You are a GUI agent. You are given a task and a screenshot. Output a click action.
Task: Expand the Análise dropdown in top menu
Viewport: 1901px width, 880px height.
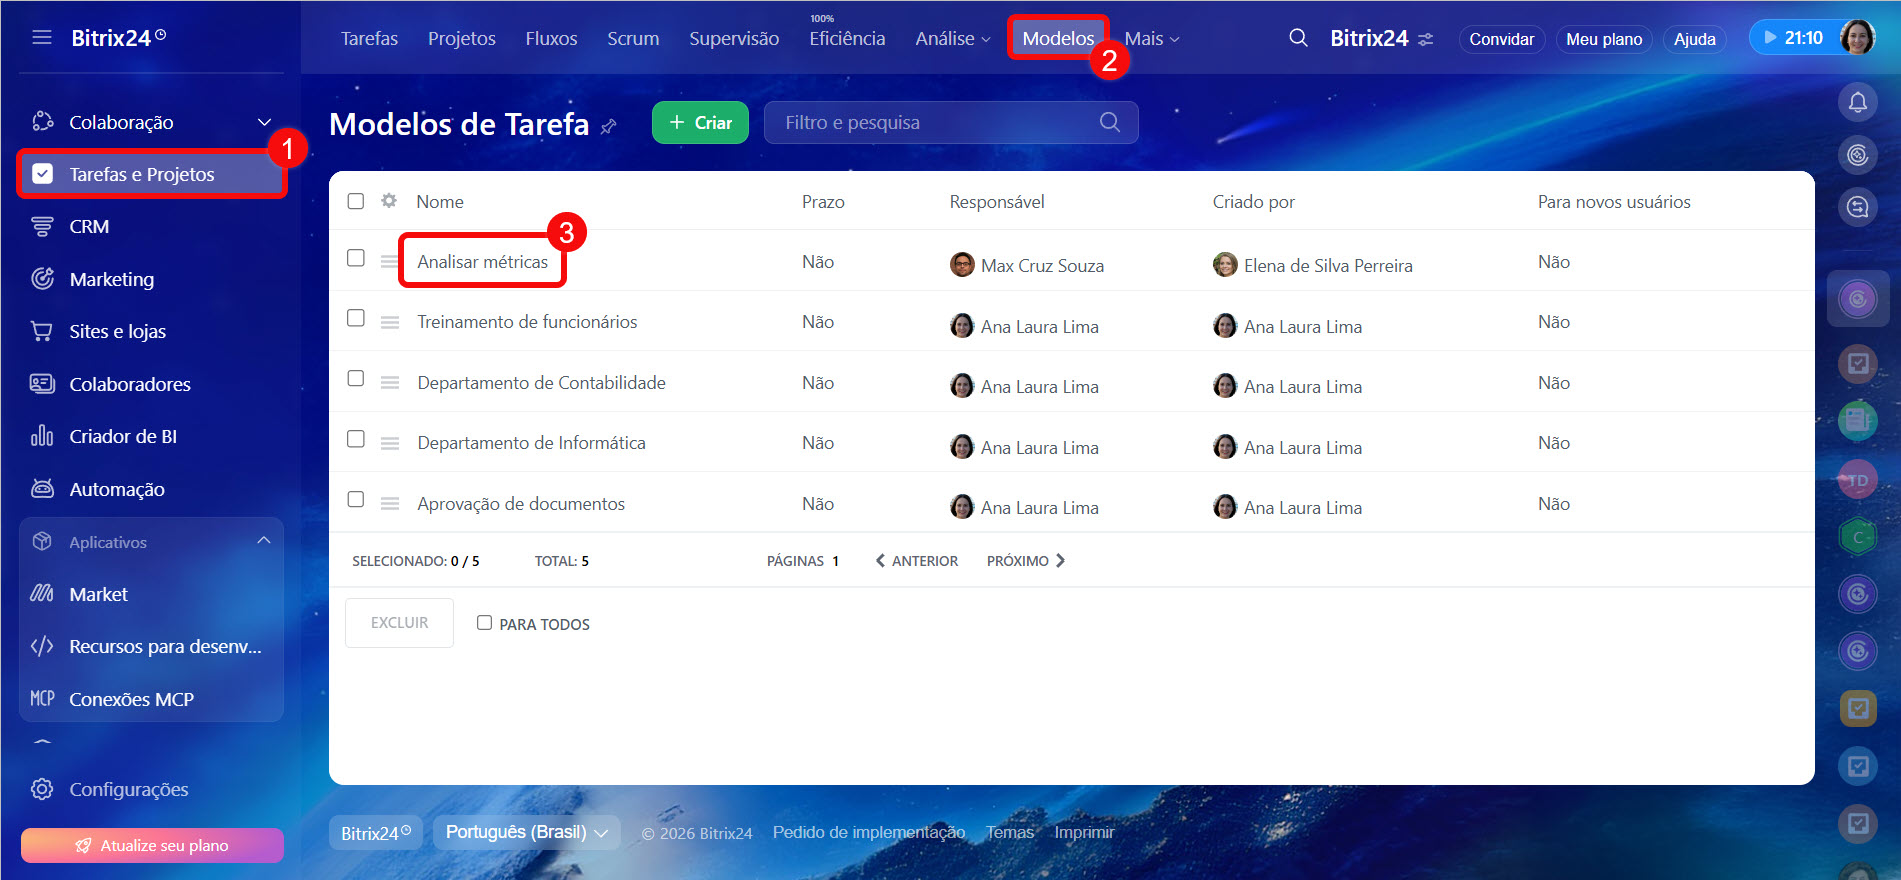pos(952,38)
